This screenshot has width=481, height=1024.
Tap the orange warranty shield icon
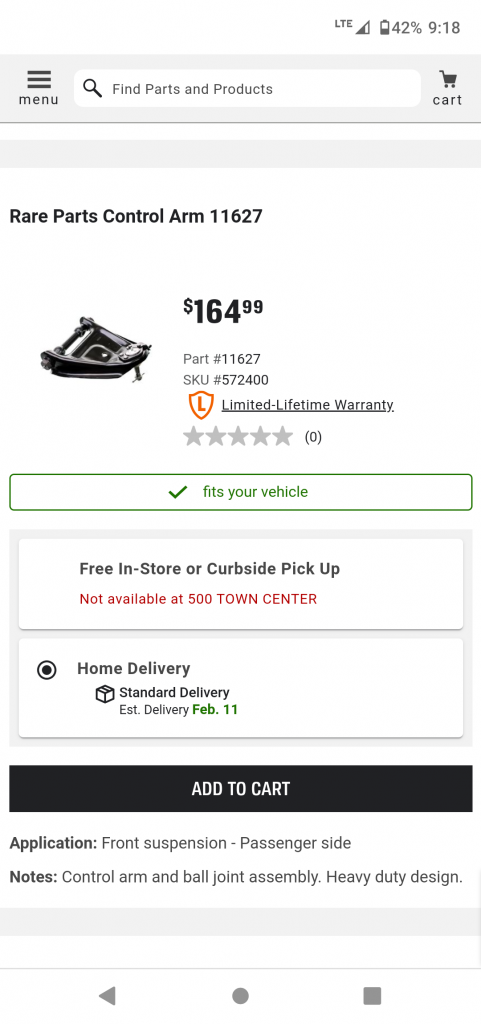[x=201, y=405]
